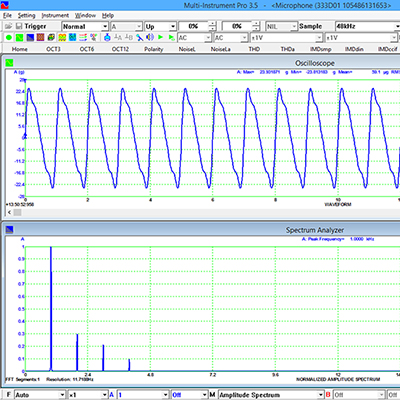This screenshot has width=400, height=400.
Task: Expand the Auto frequency range dropdown
Action: coord(62,395)
